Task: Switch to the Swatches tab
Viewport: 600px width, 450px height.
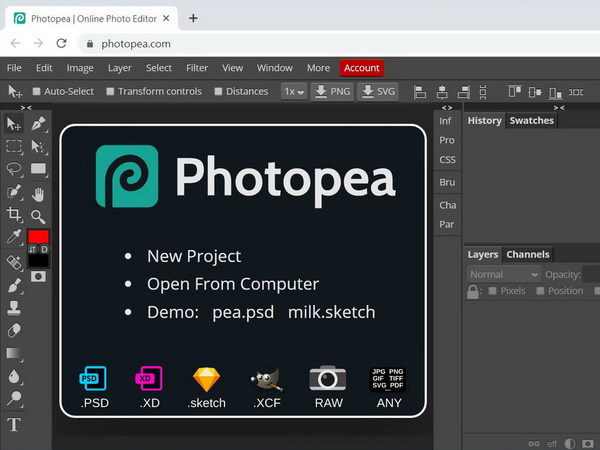Action: [x=532, y=121]
